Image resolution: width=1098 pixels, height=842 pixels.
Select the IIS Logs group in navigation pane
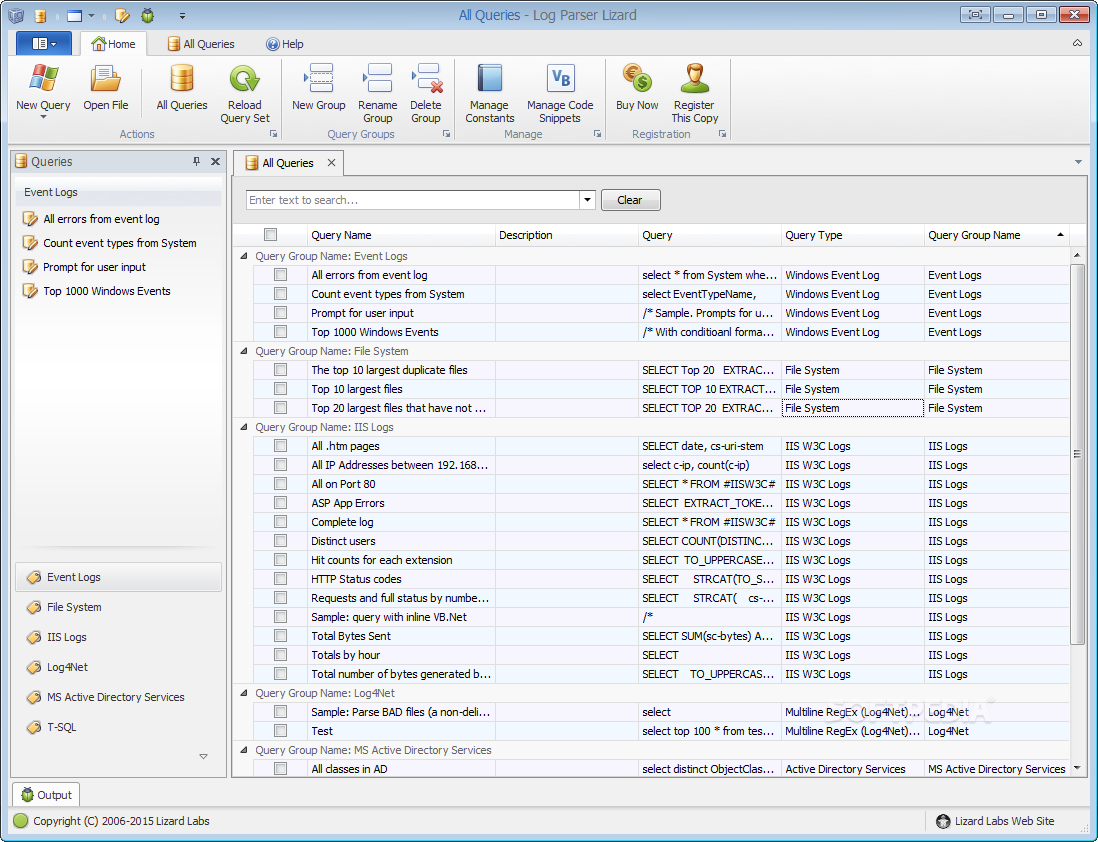pos(118,637)
